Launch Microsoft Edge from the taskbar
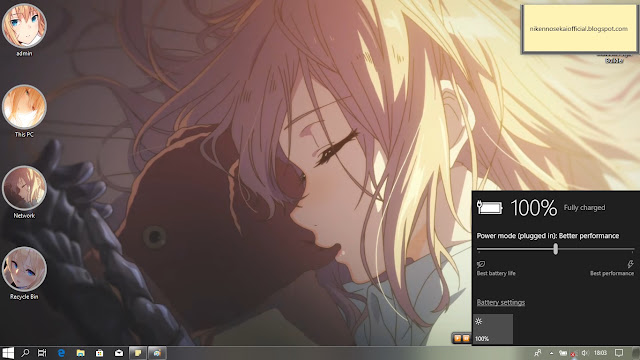 click(61, 353)
